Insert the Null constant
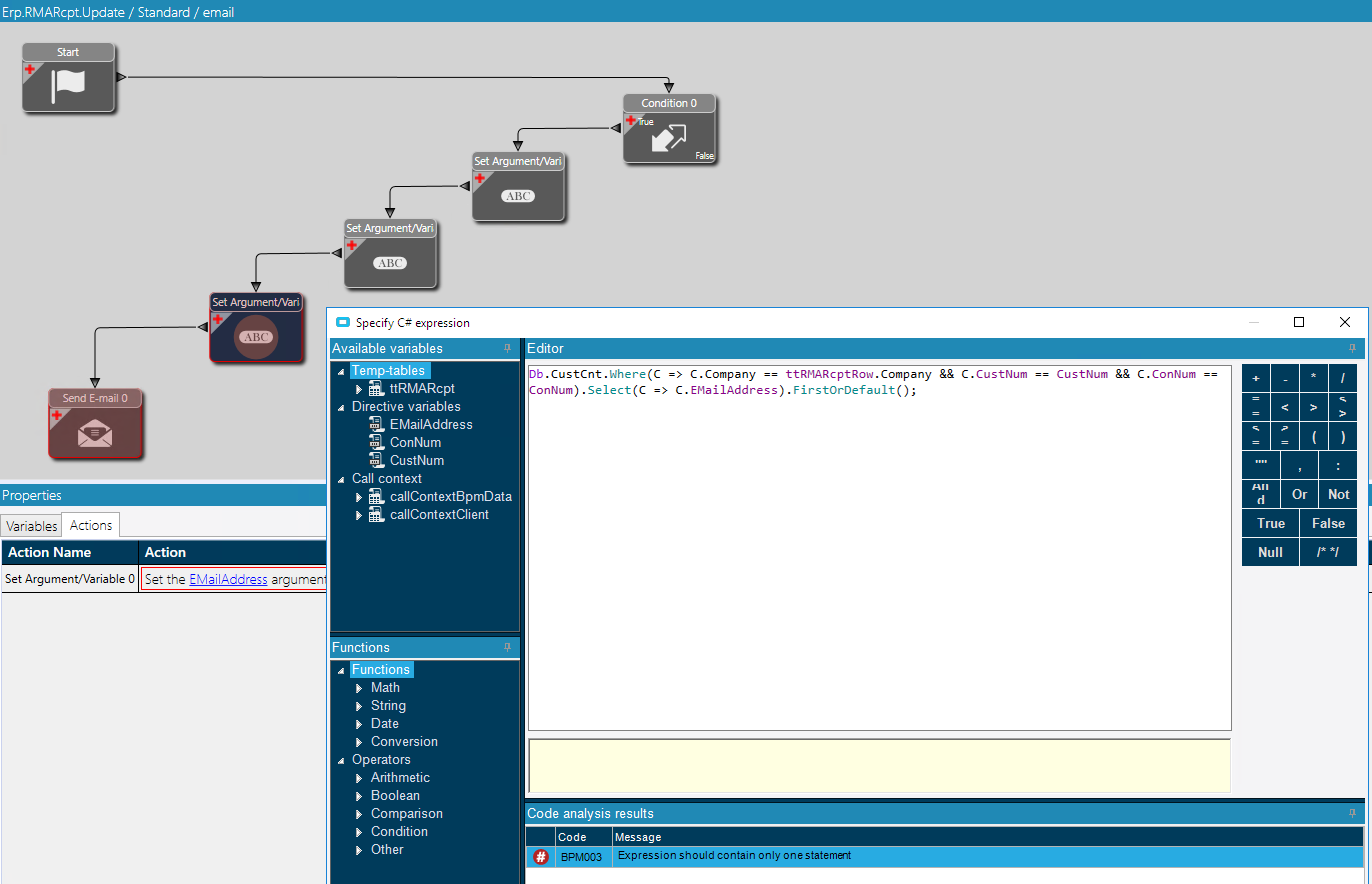 click(x=1271, y=552)
